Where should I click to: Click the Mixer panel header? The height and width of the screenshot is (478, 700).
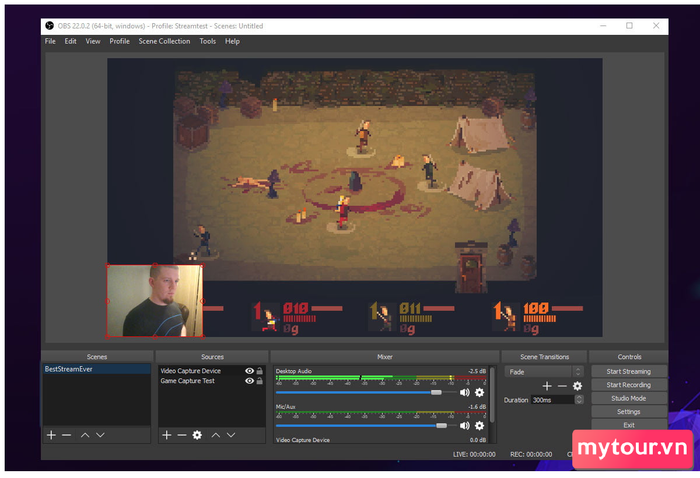(385, 357)
